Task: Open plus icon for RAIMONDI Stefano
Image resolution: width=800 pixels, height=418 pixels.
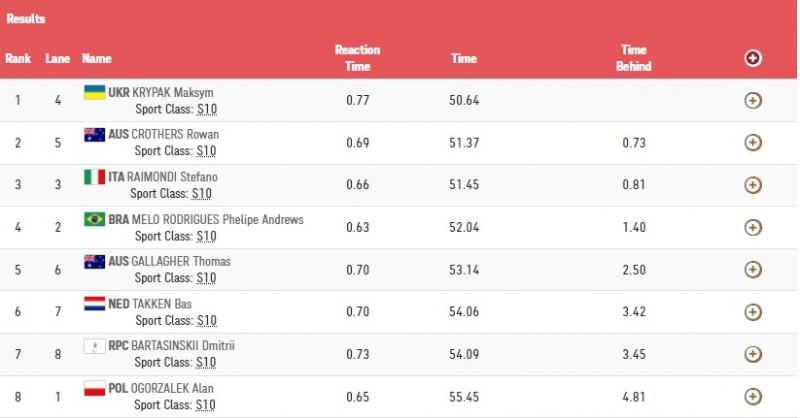Action: coord(753,185)
